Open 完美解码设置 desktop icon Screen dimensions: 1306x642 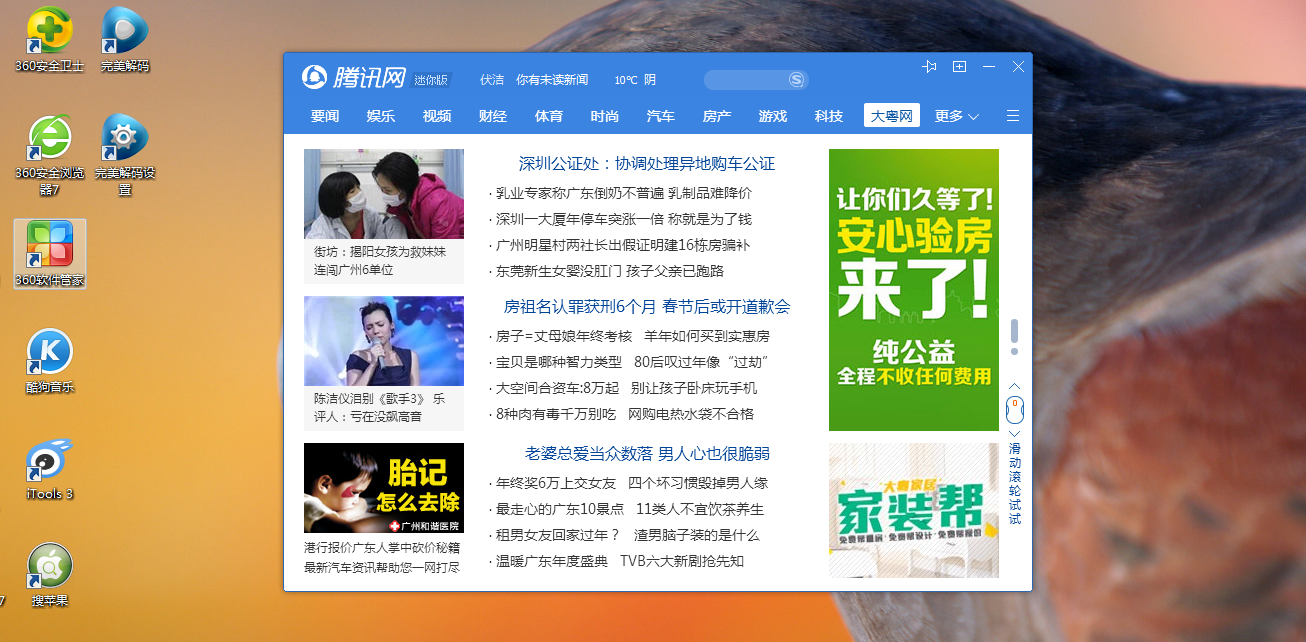click(125, 155)
